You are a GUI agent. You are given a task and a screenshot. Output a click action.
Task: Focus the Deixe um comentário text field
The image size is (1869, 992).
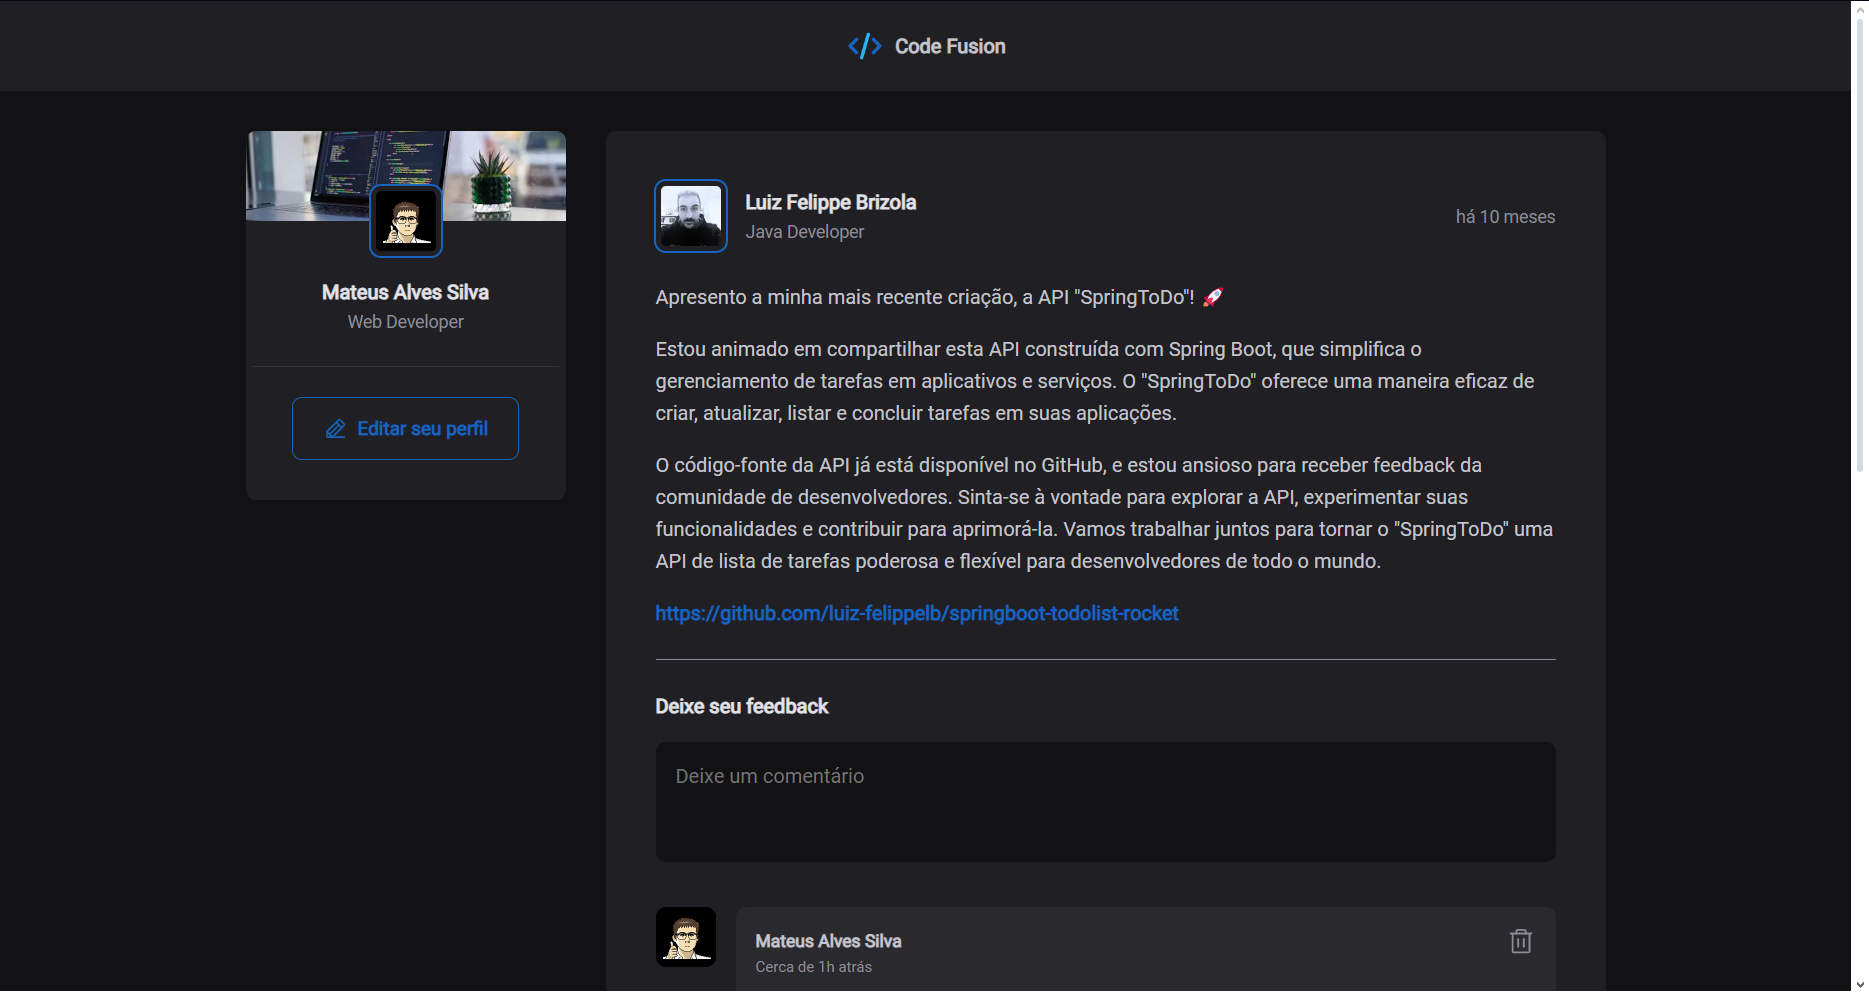pos(1104,801)
